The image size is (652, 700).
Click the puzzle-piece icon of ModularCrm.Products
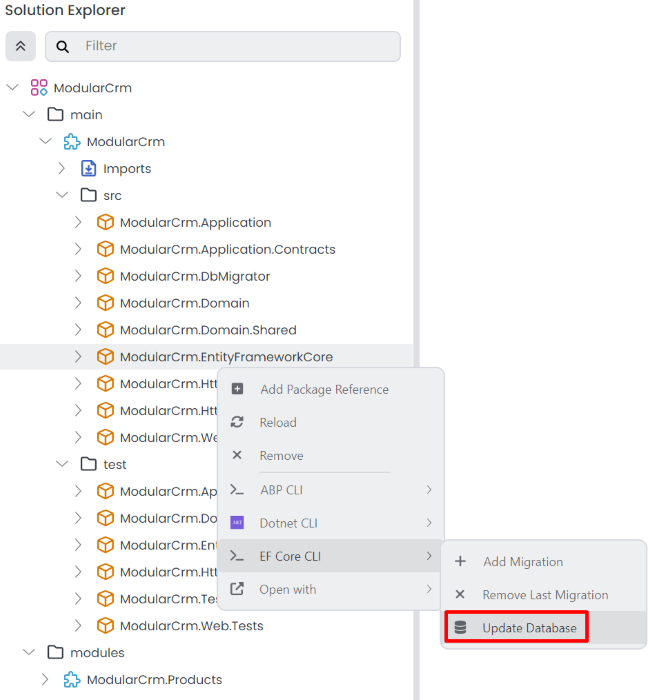[72, 679]
